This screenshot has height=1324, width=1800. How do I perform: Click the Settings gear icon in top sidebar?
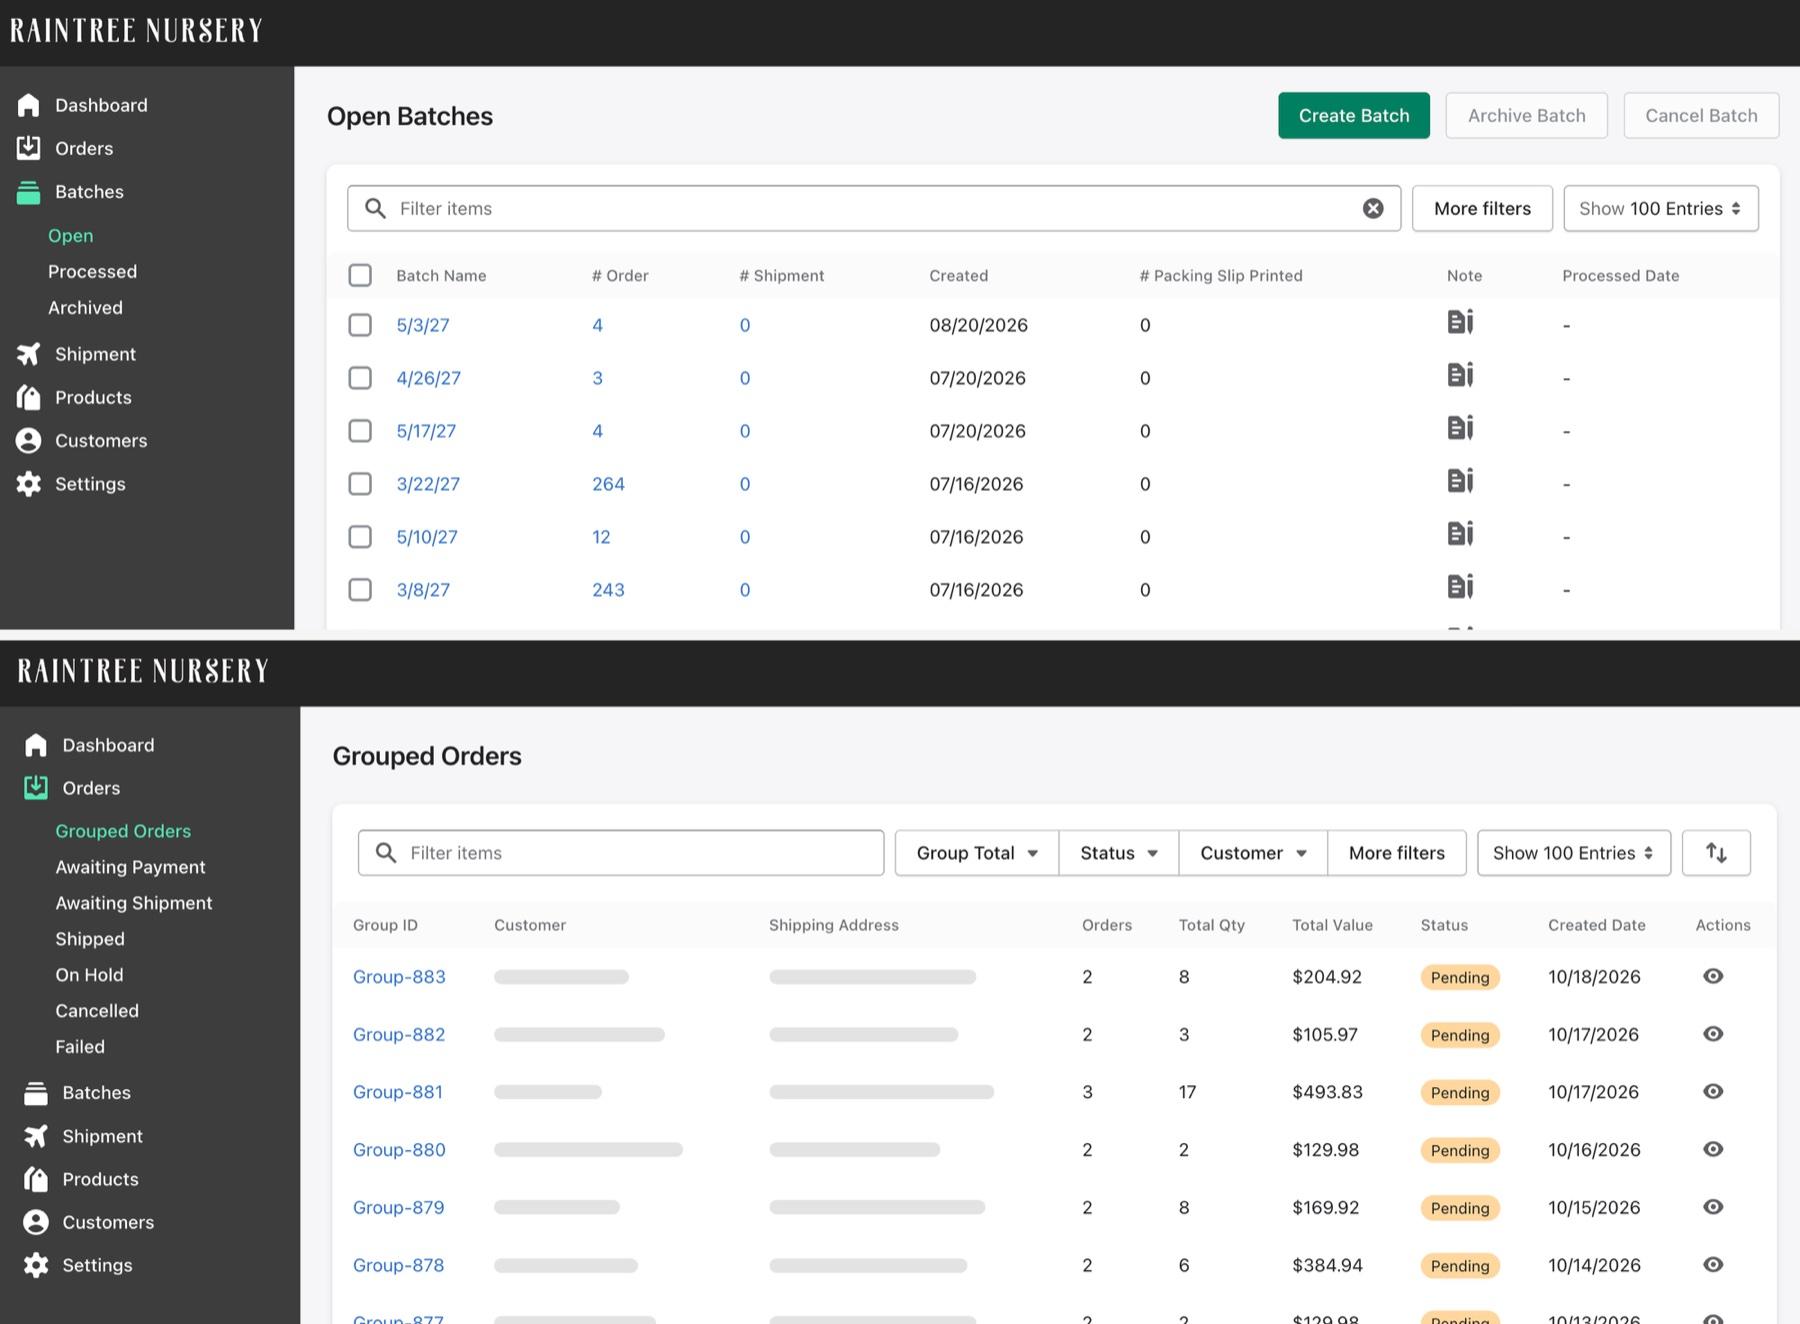(x=29, y=484)
